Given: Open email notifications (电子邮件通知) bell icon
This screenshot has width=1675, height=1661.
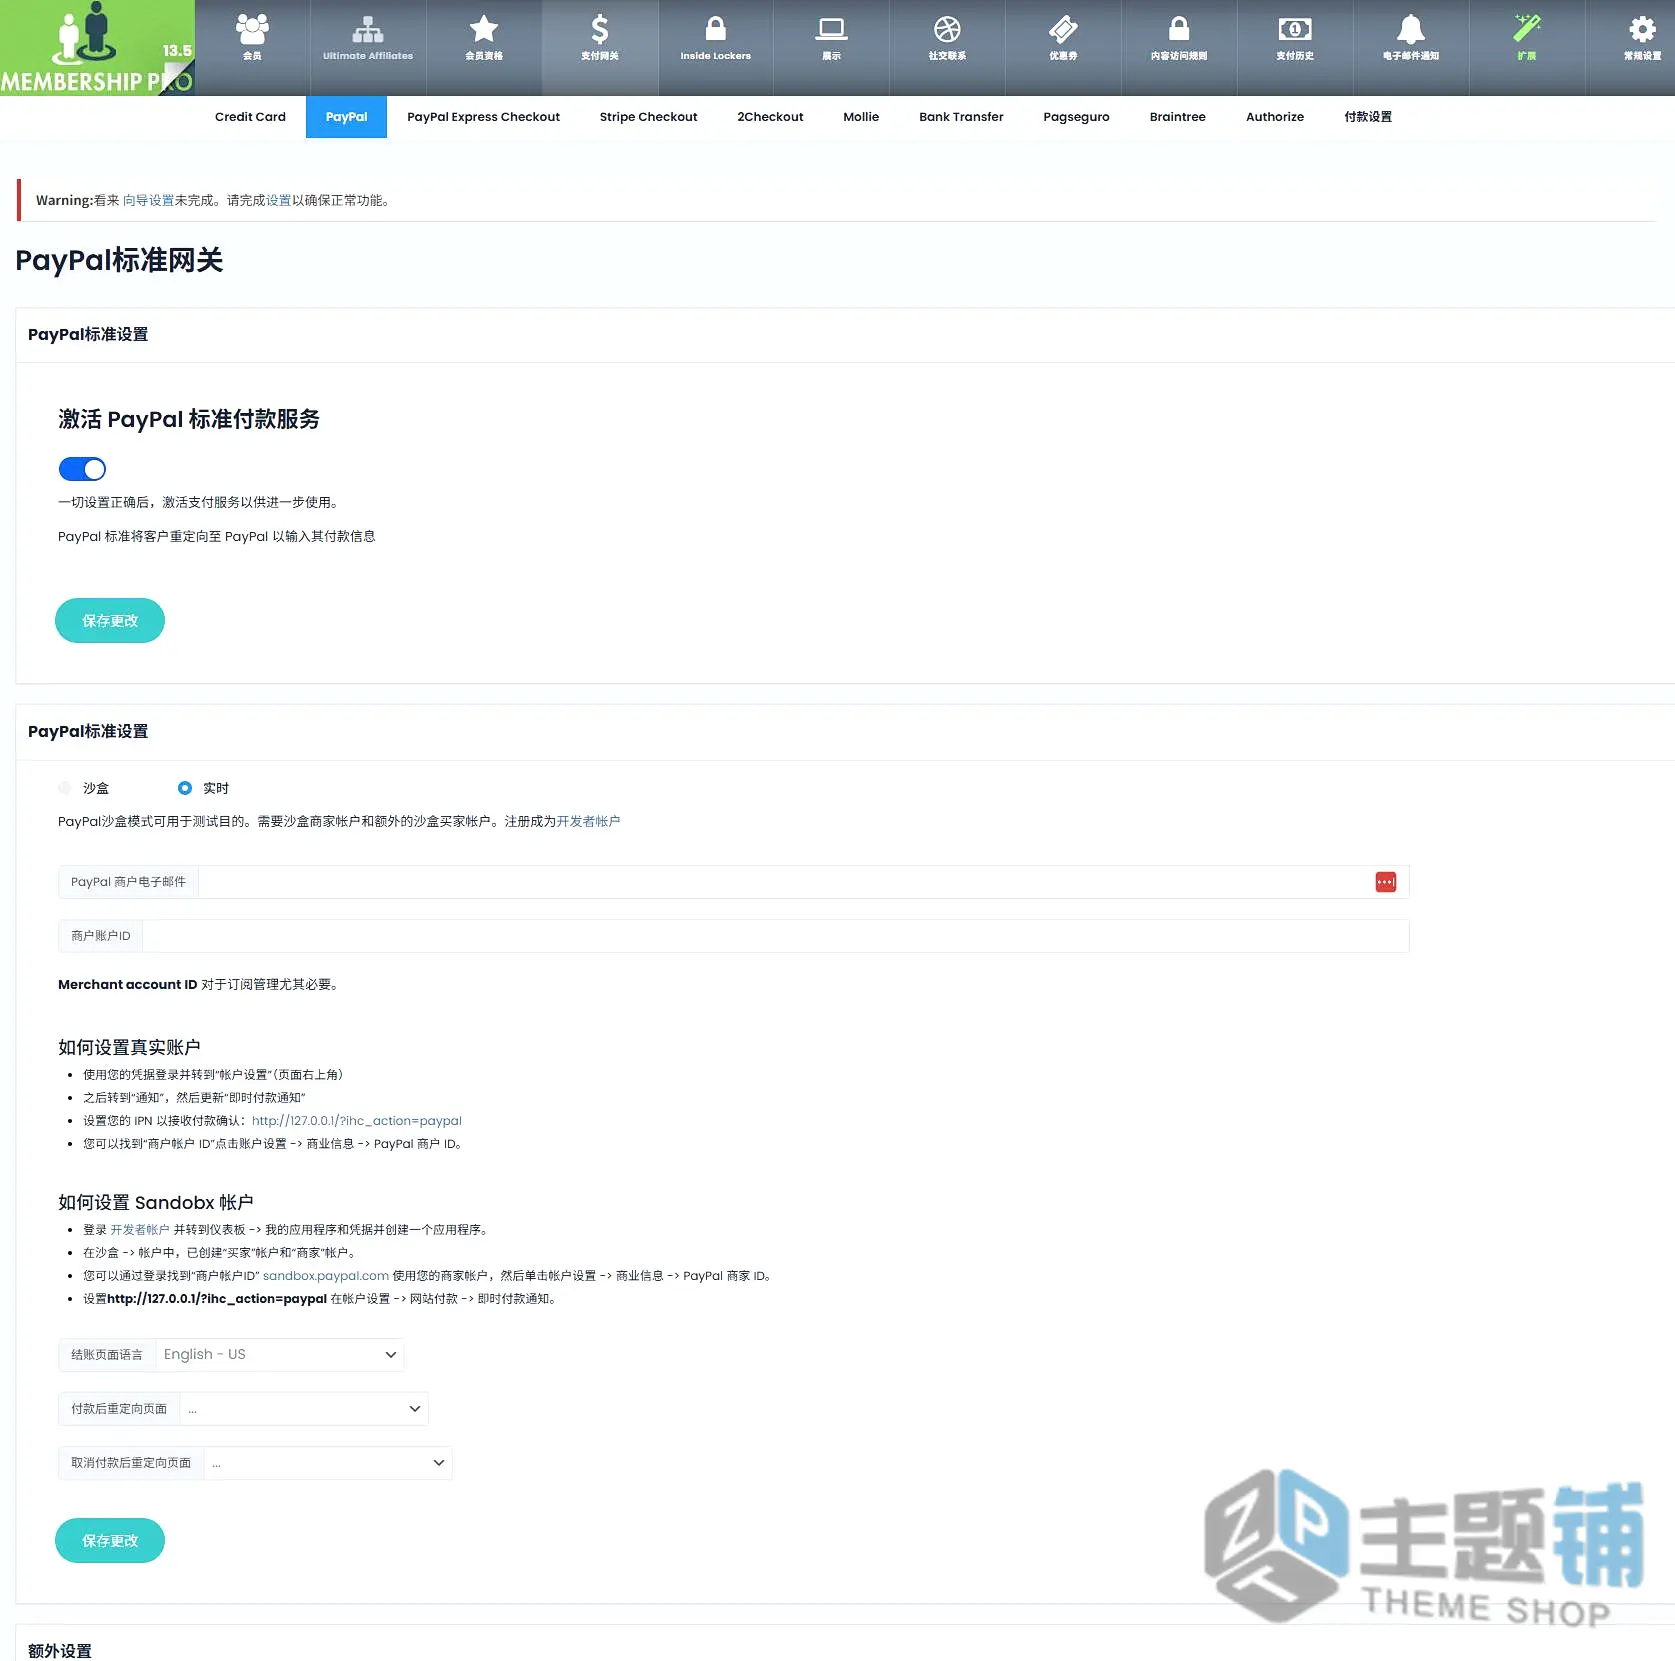Looking at the screenshot, I should 1411,38.
